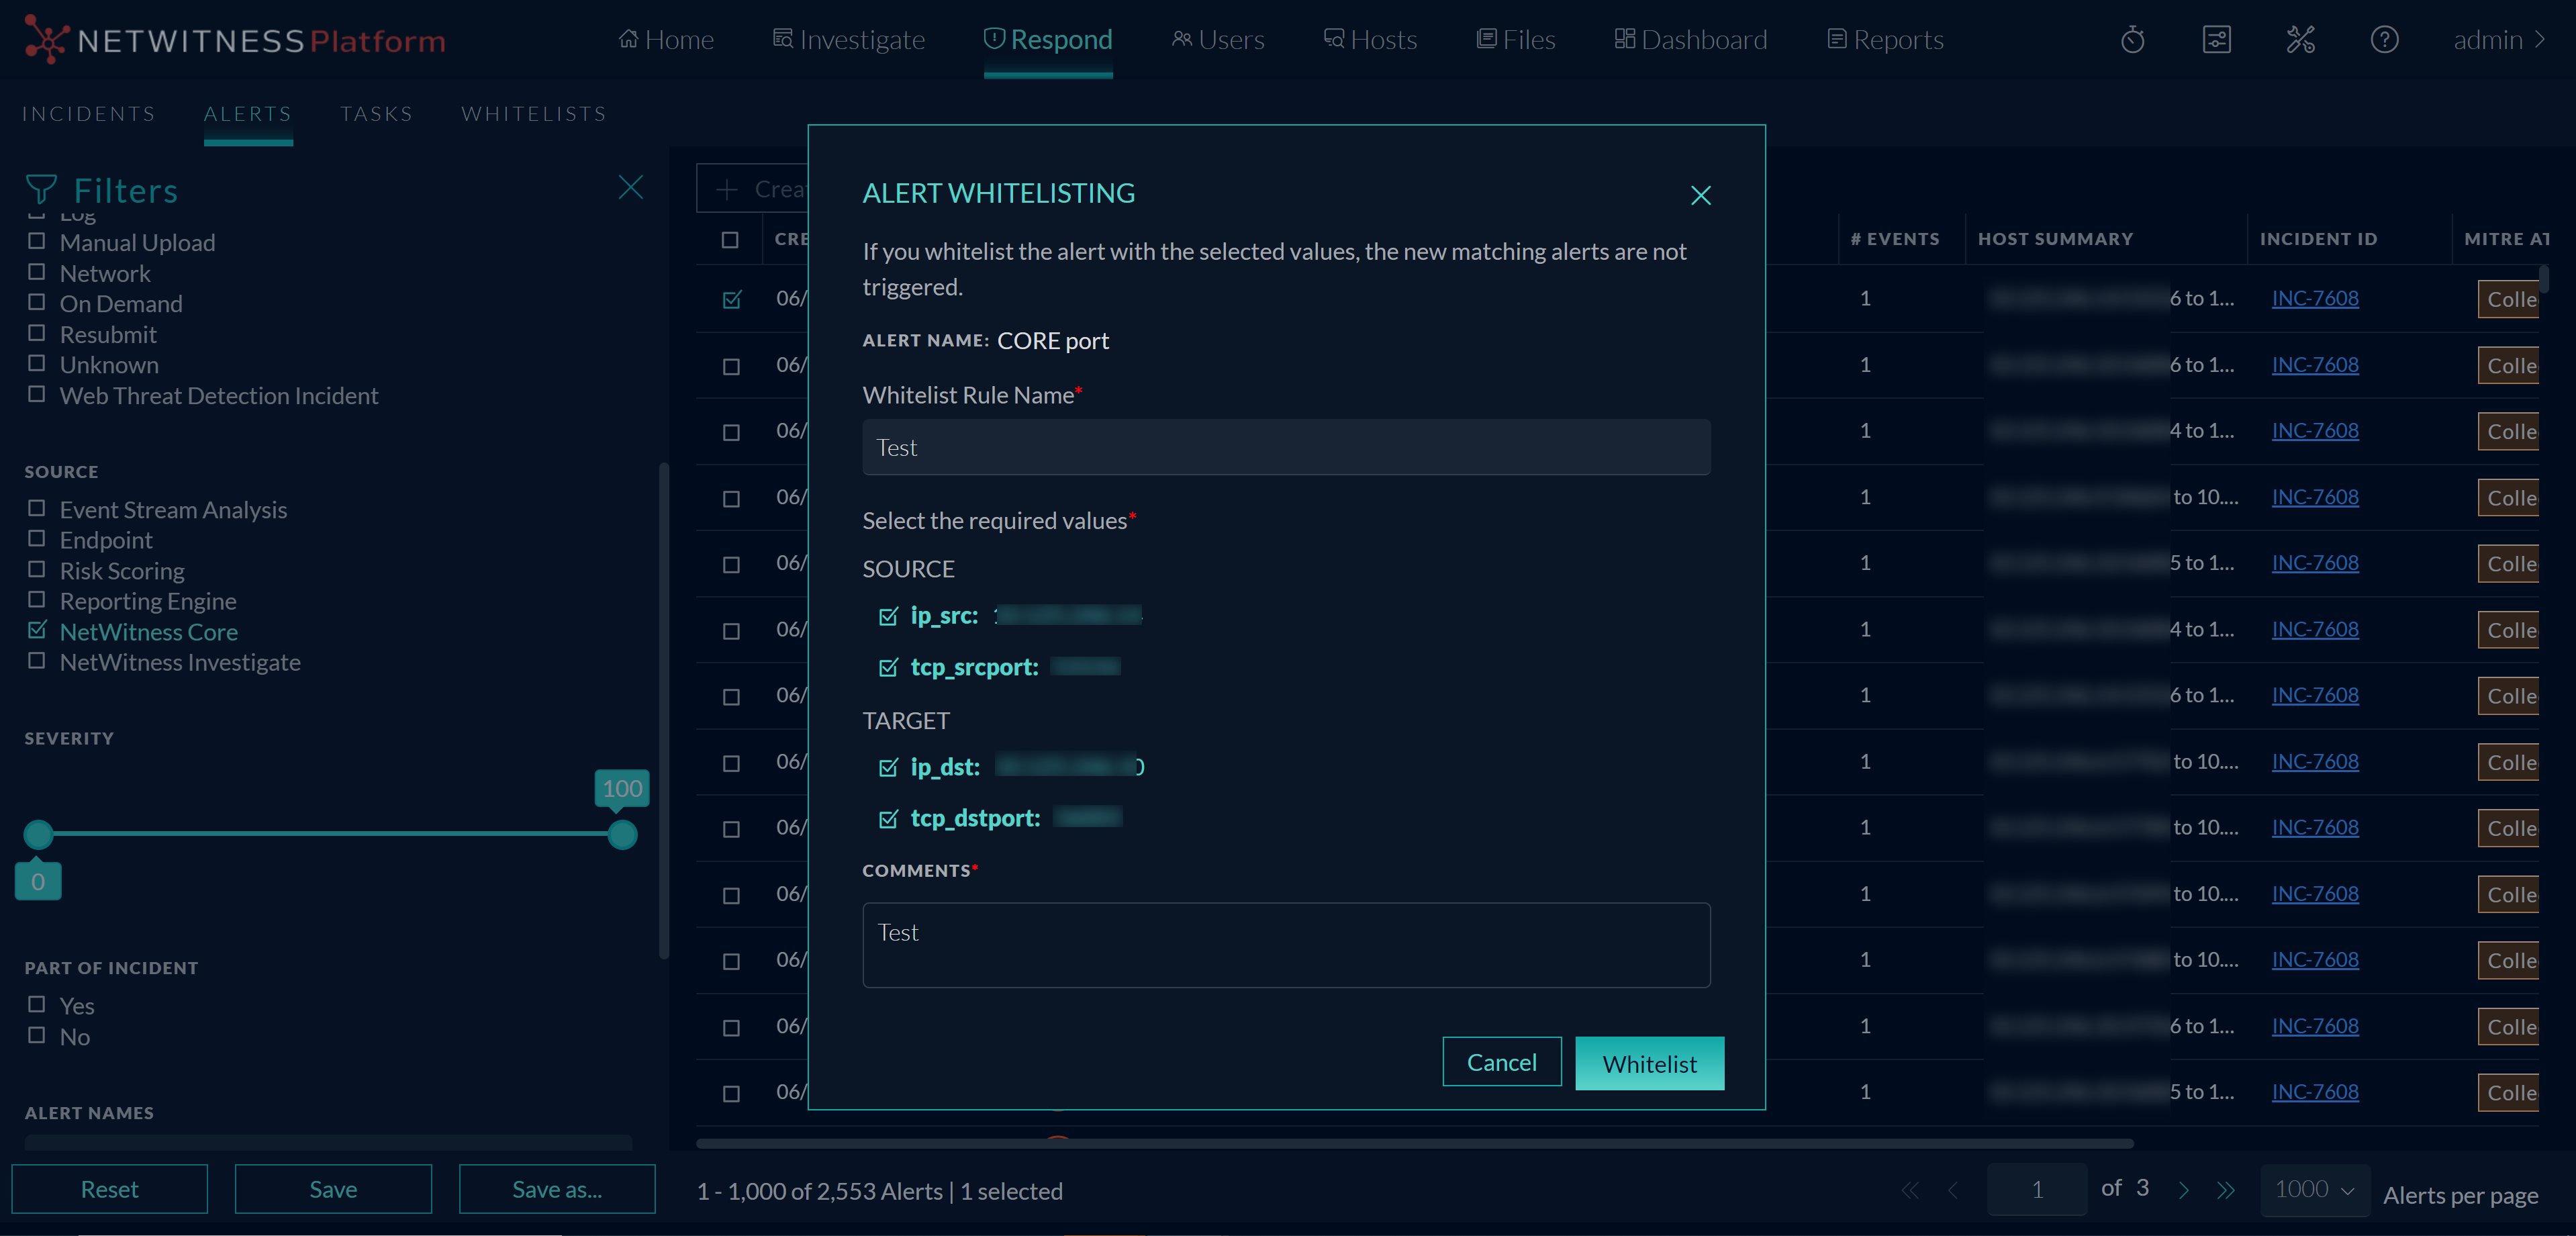Click the NetWitness Platform logo

(235, 40)
